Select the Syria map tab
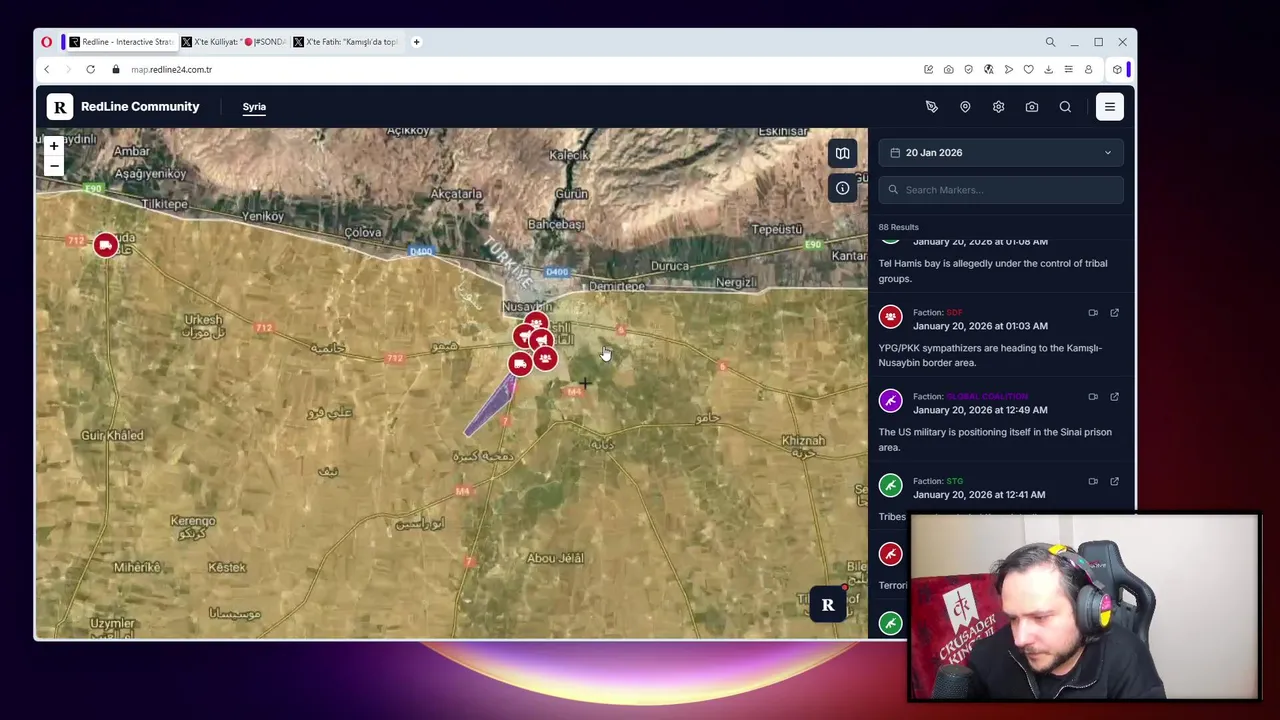The width and height of the screenshot is (1280, 720). (254, 107)
